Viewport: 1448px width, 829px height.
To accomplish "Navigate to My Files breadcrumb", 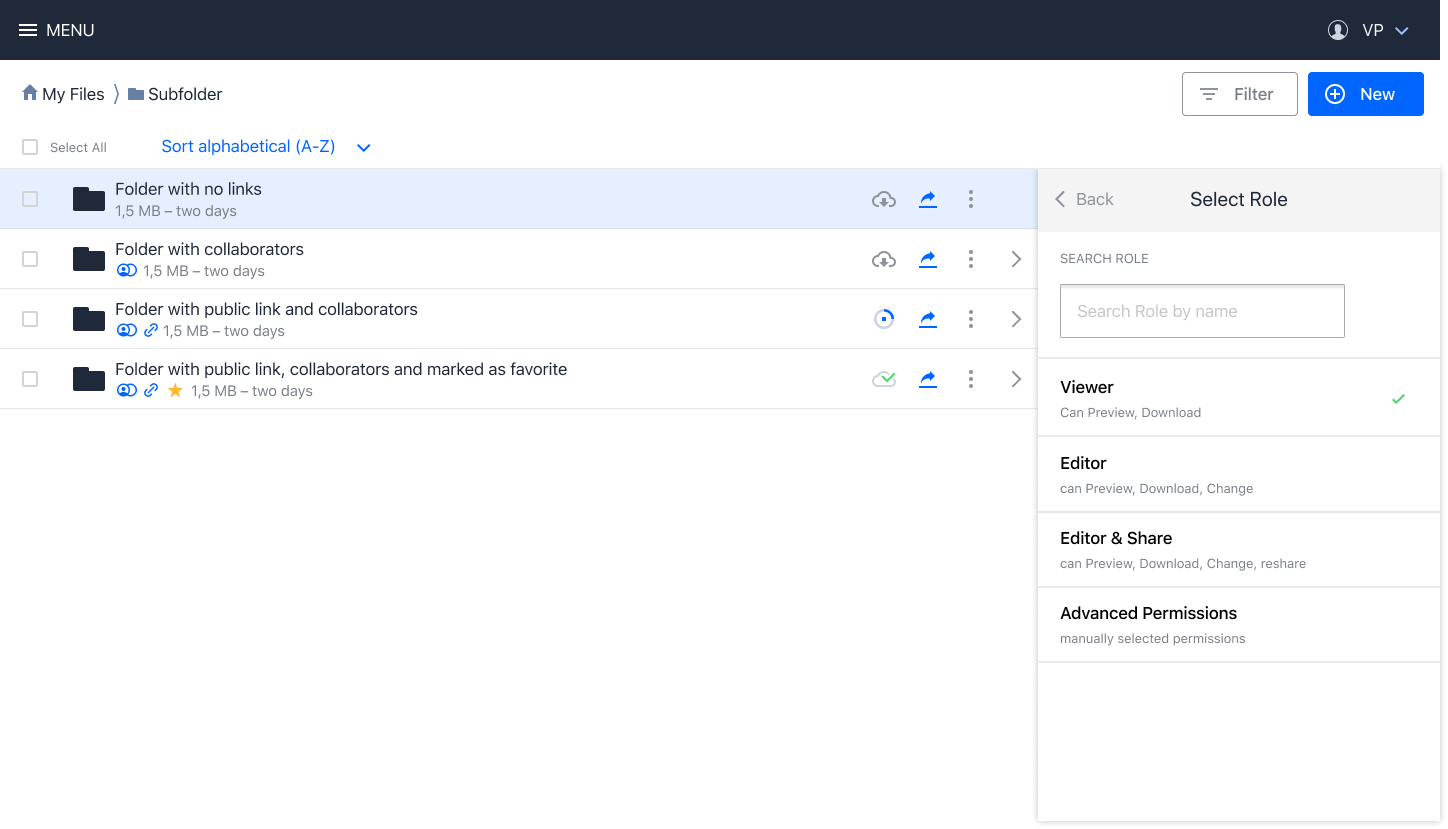I will click(73, 94).
